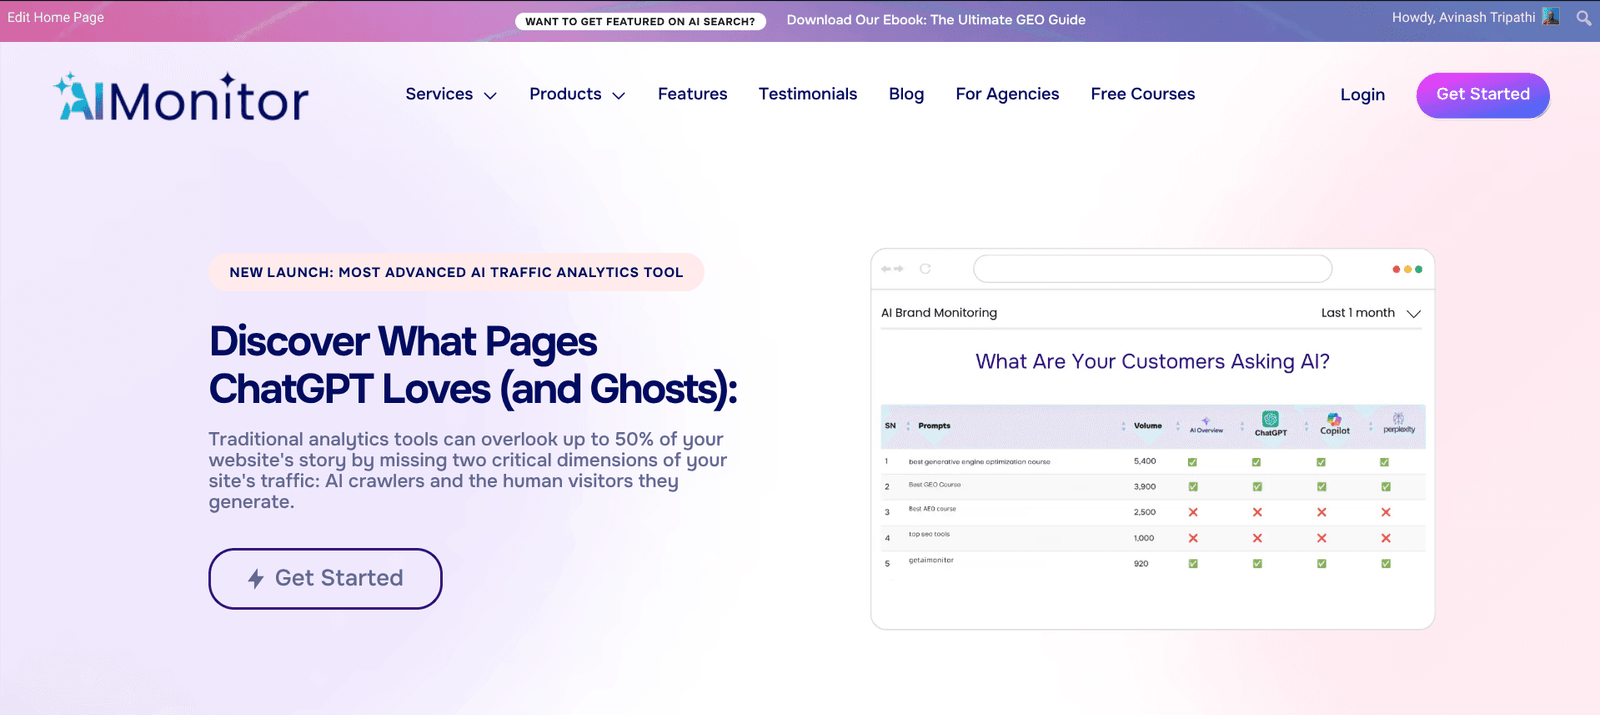
Task: Click the mockup browser back/forward arrows
Action: [x=892, y=269]
